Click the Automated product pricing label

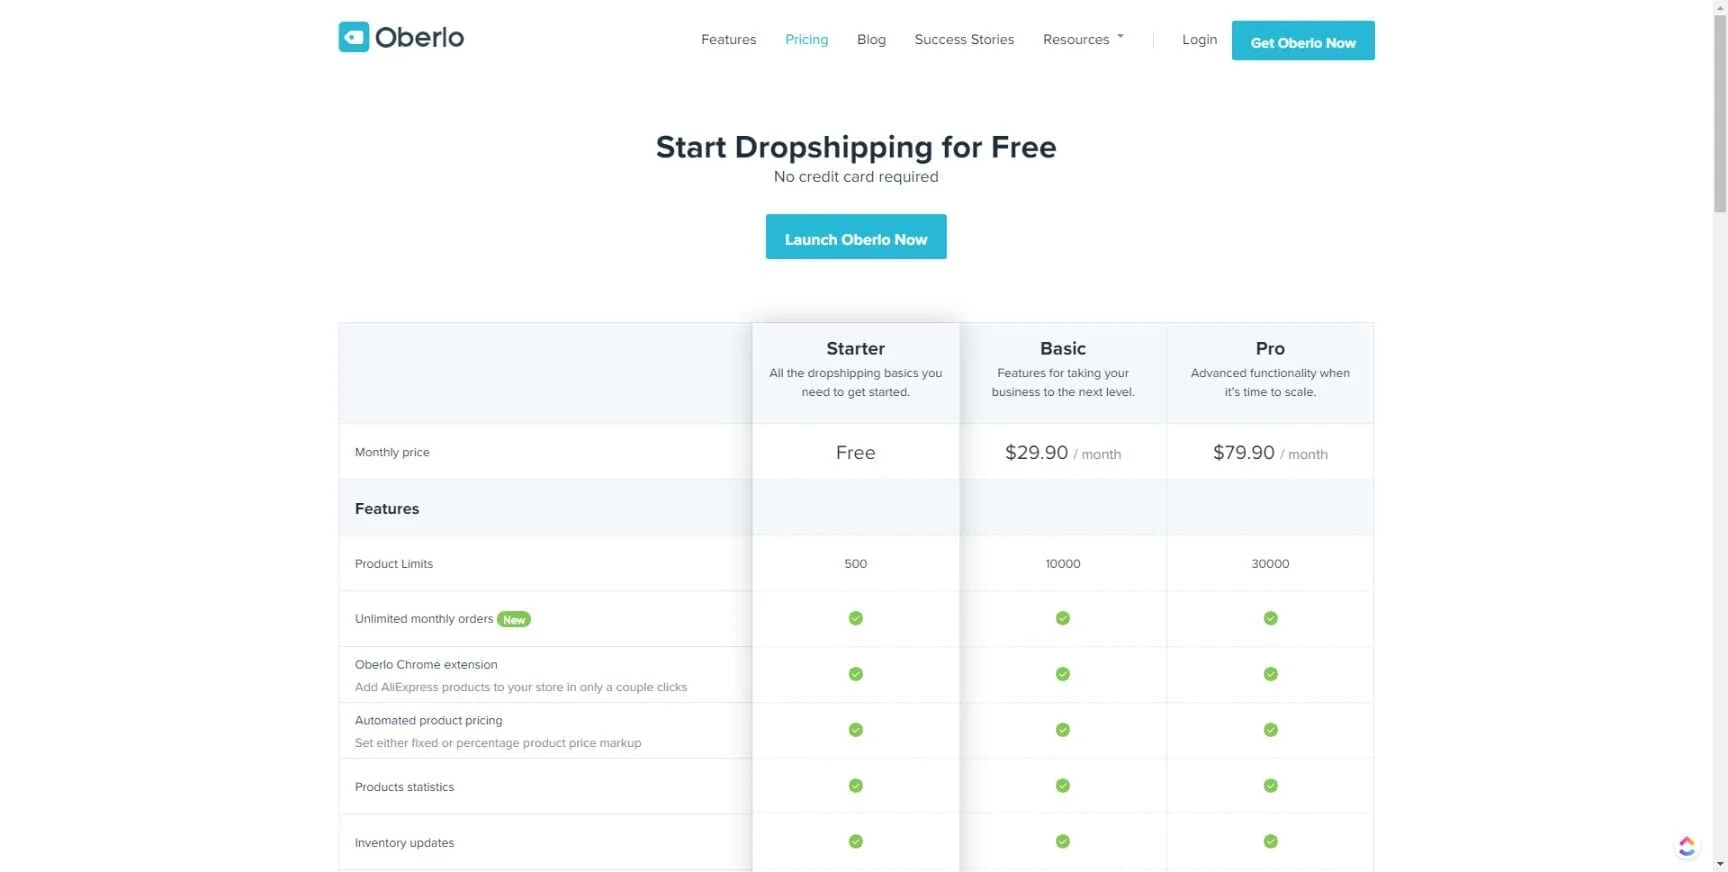click(x=429, y=721)
